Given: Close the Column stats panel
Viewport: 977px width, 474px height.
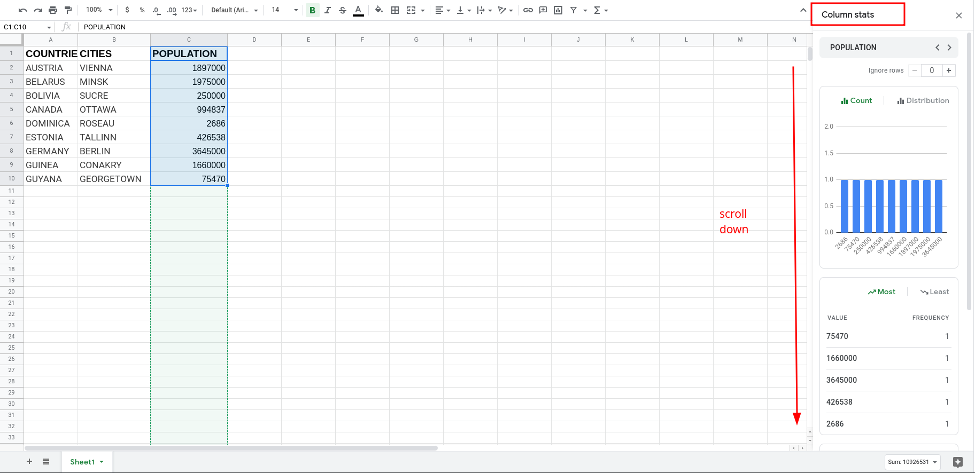Looking at the screenshot, I should click(959, 16).
